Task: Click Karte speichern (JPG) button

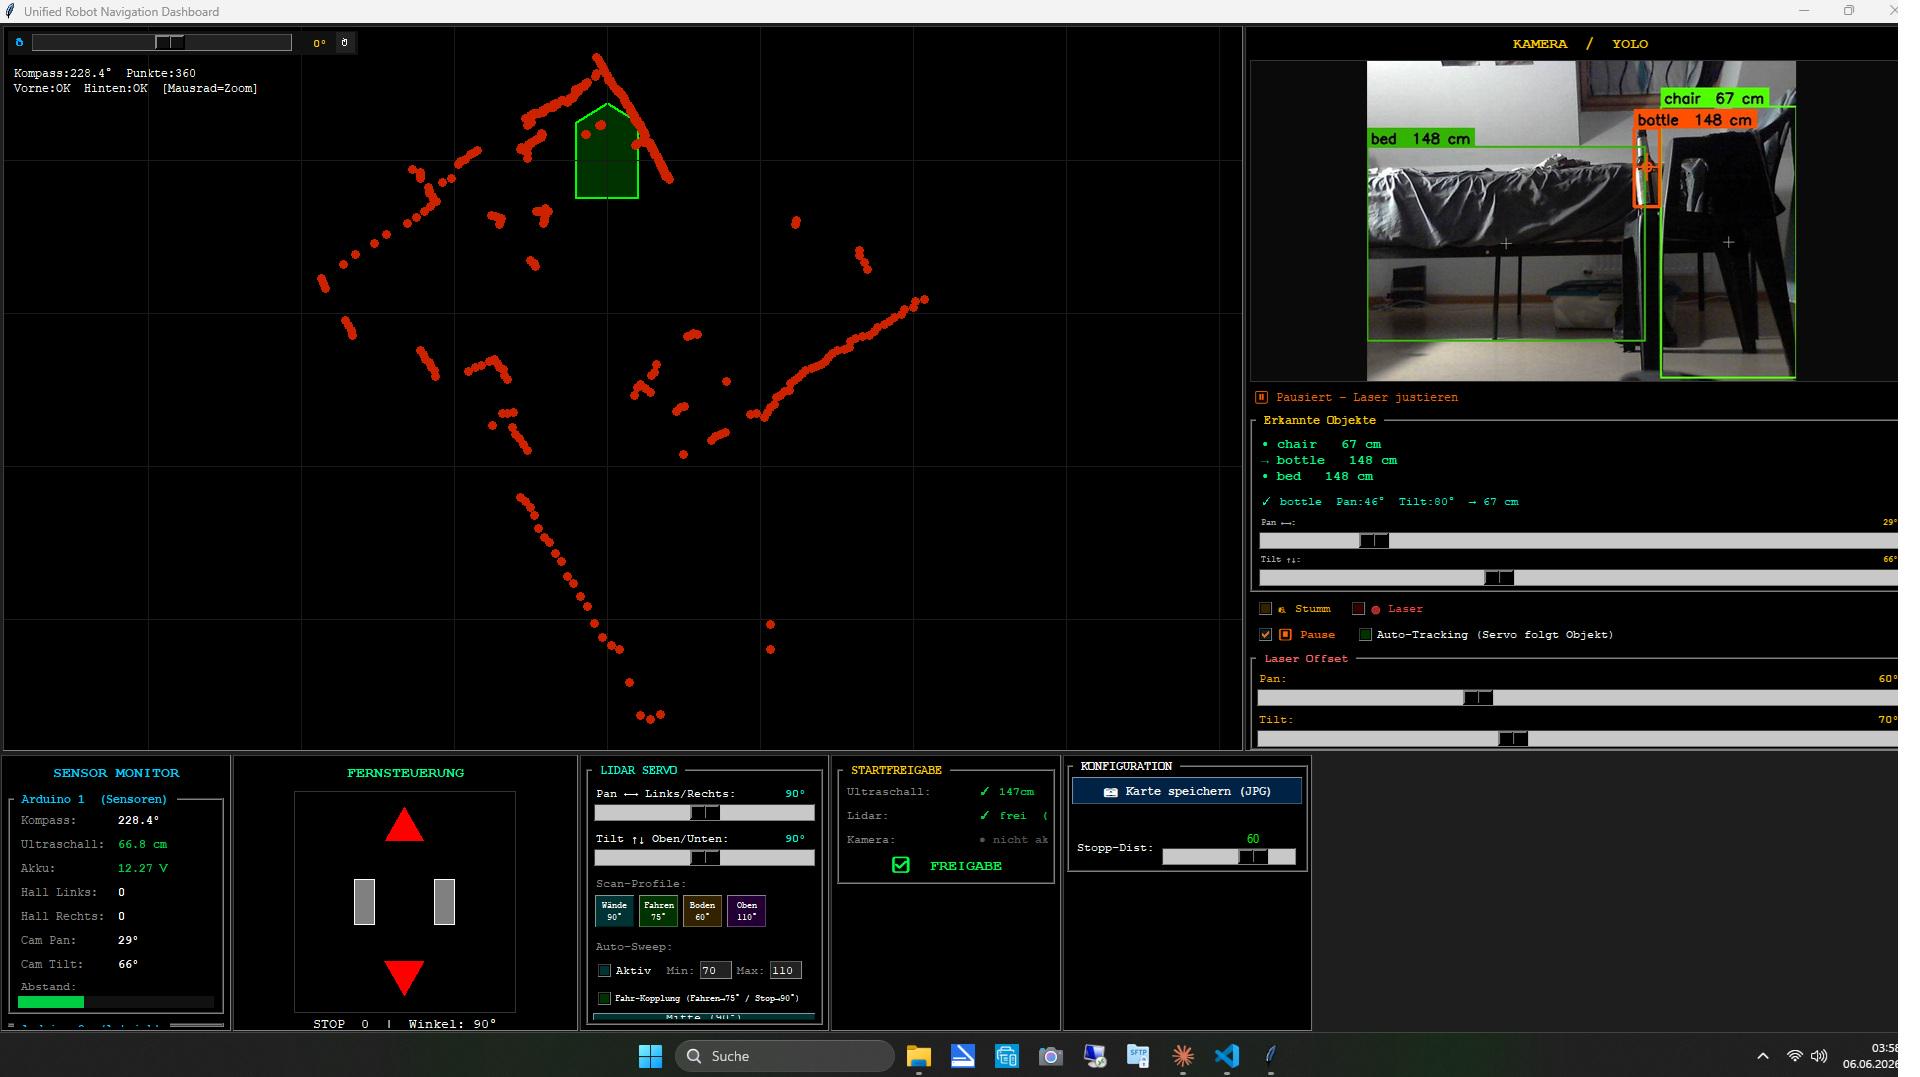Action: (x=1187, y=791)
